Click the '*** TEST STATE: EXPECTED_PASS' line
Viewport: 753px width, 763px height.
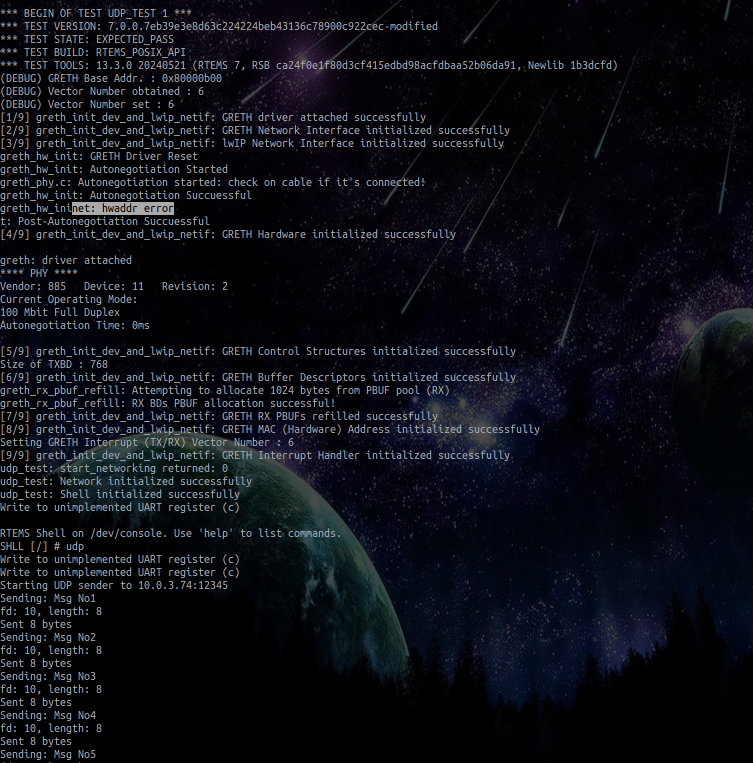click(87, 39)
